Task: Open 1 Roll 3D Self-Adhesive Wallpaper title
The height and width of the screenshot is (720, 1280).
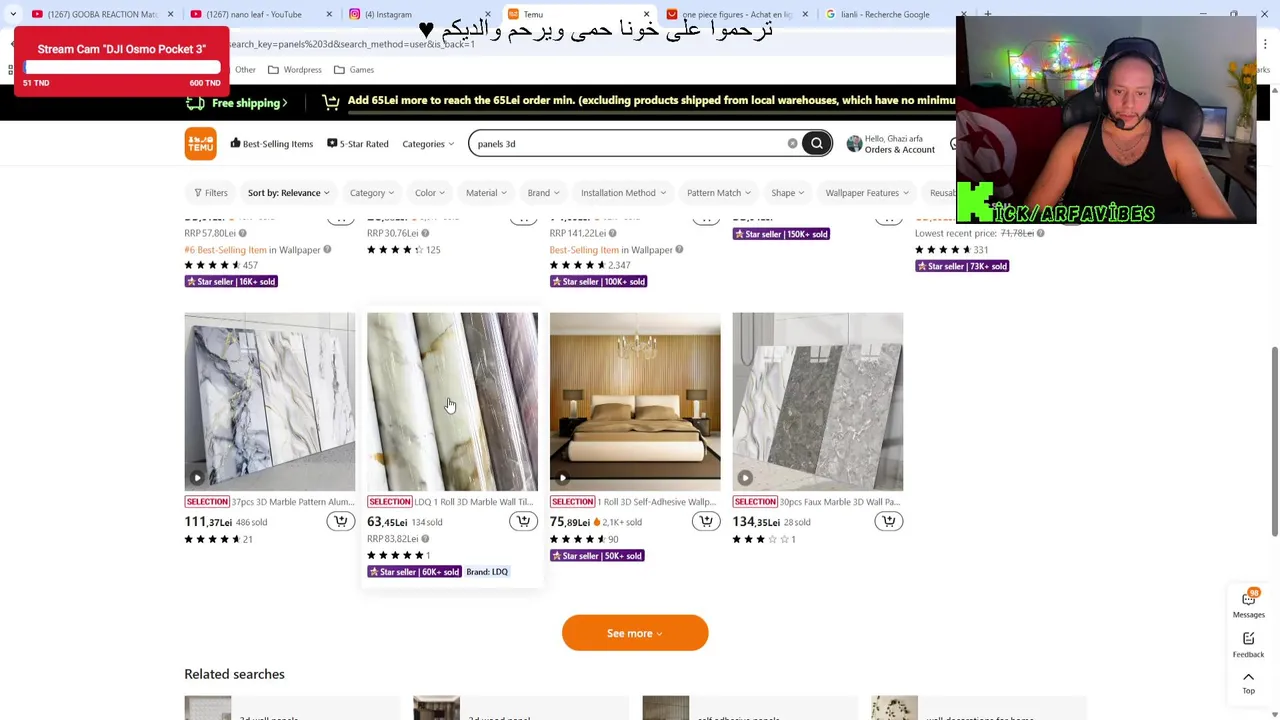Action: (657, 502)
